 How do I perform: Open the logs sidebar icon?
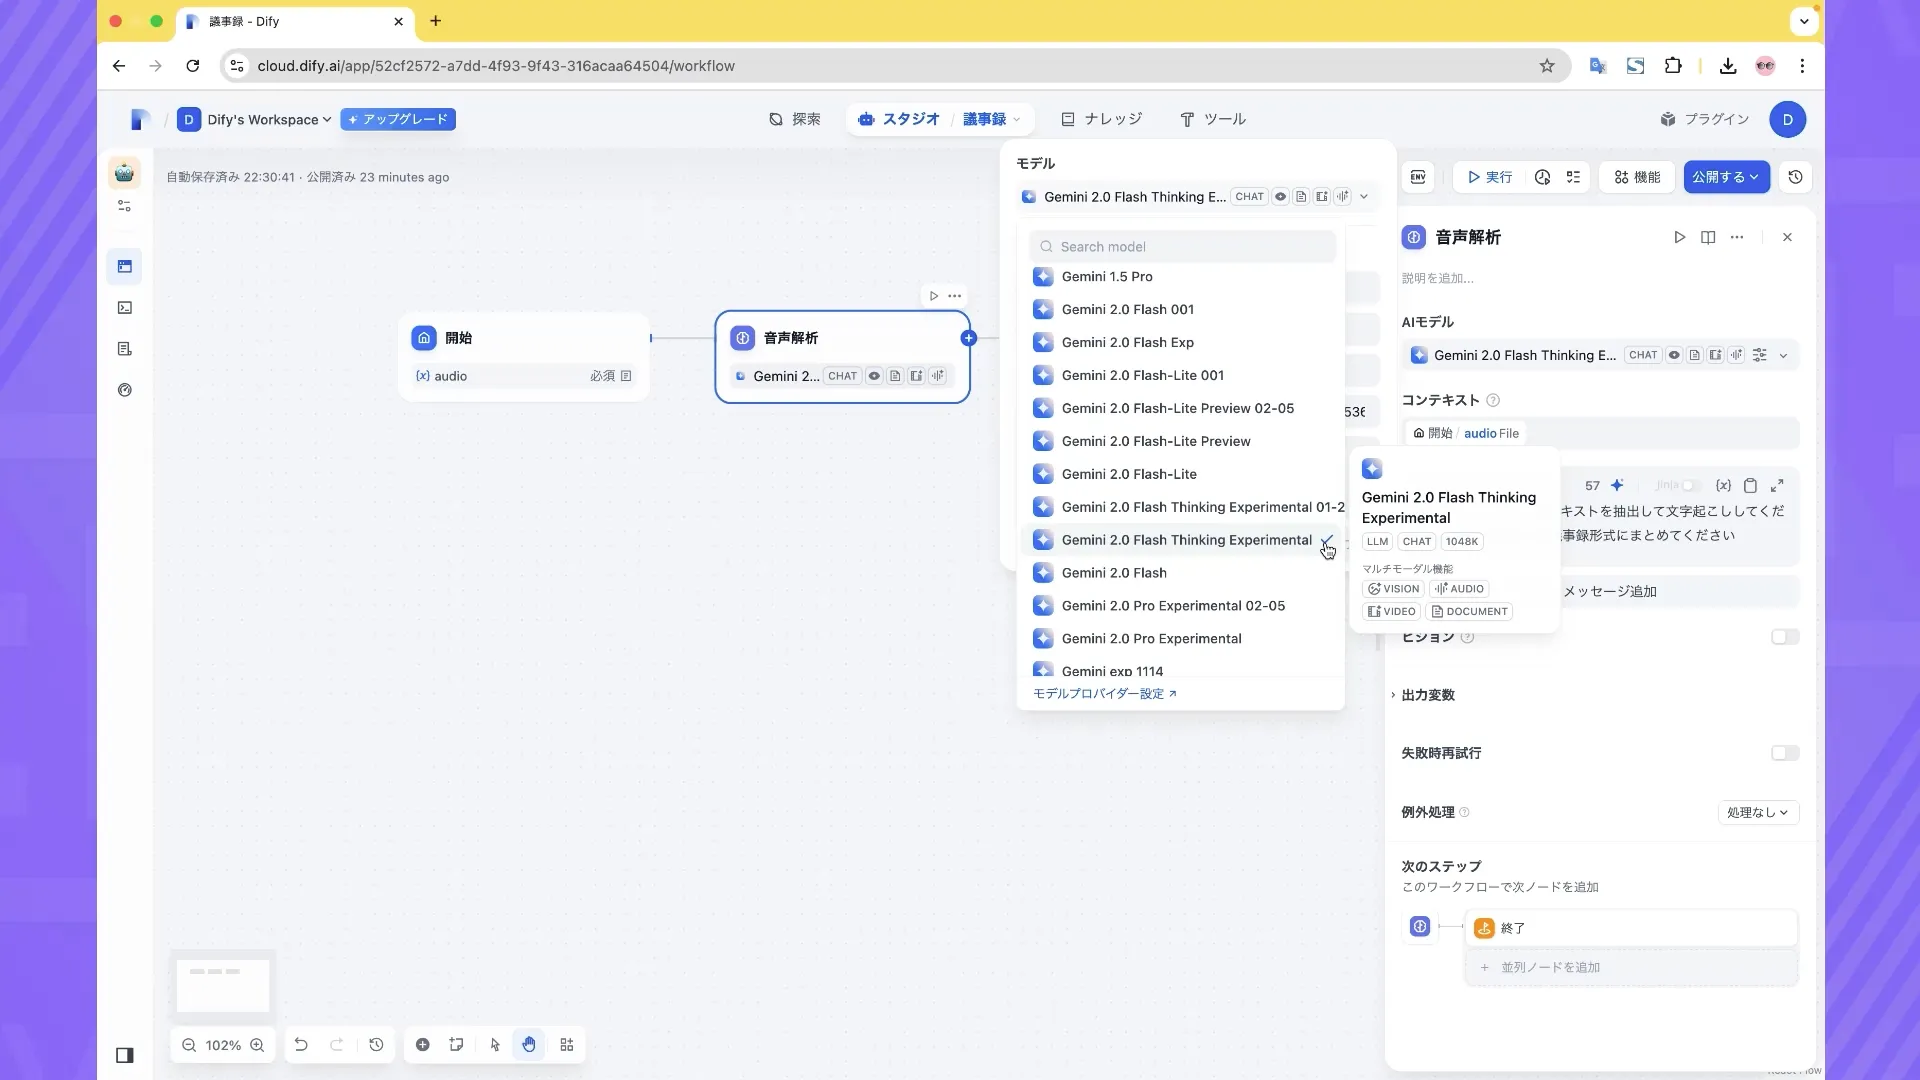(124, 349)
